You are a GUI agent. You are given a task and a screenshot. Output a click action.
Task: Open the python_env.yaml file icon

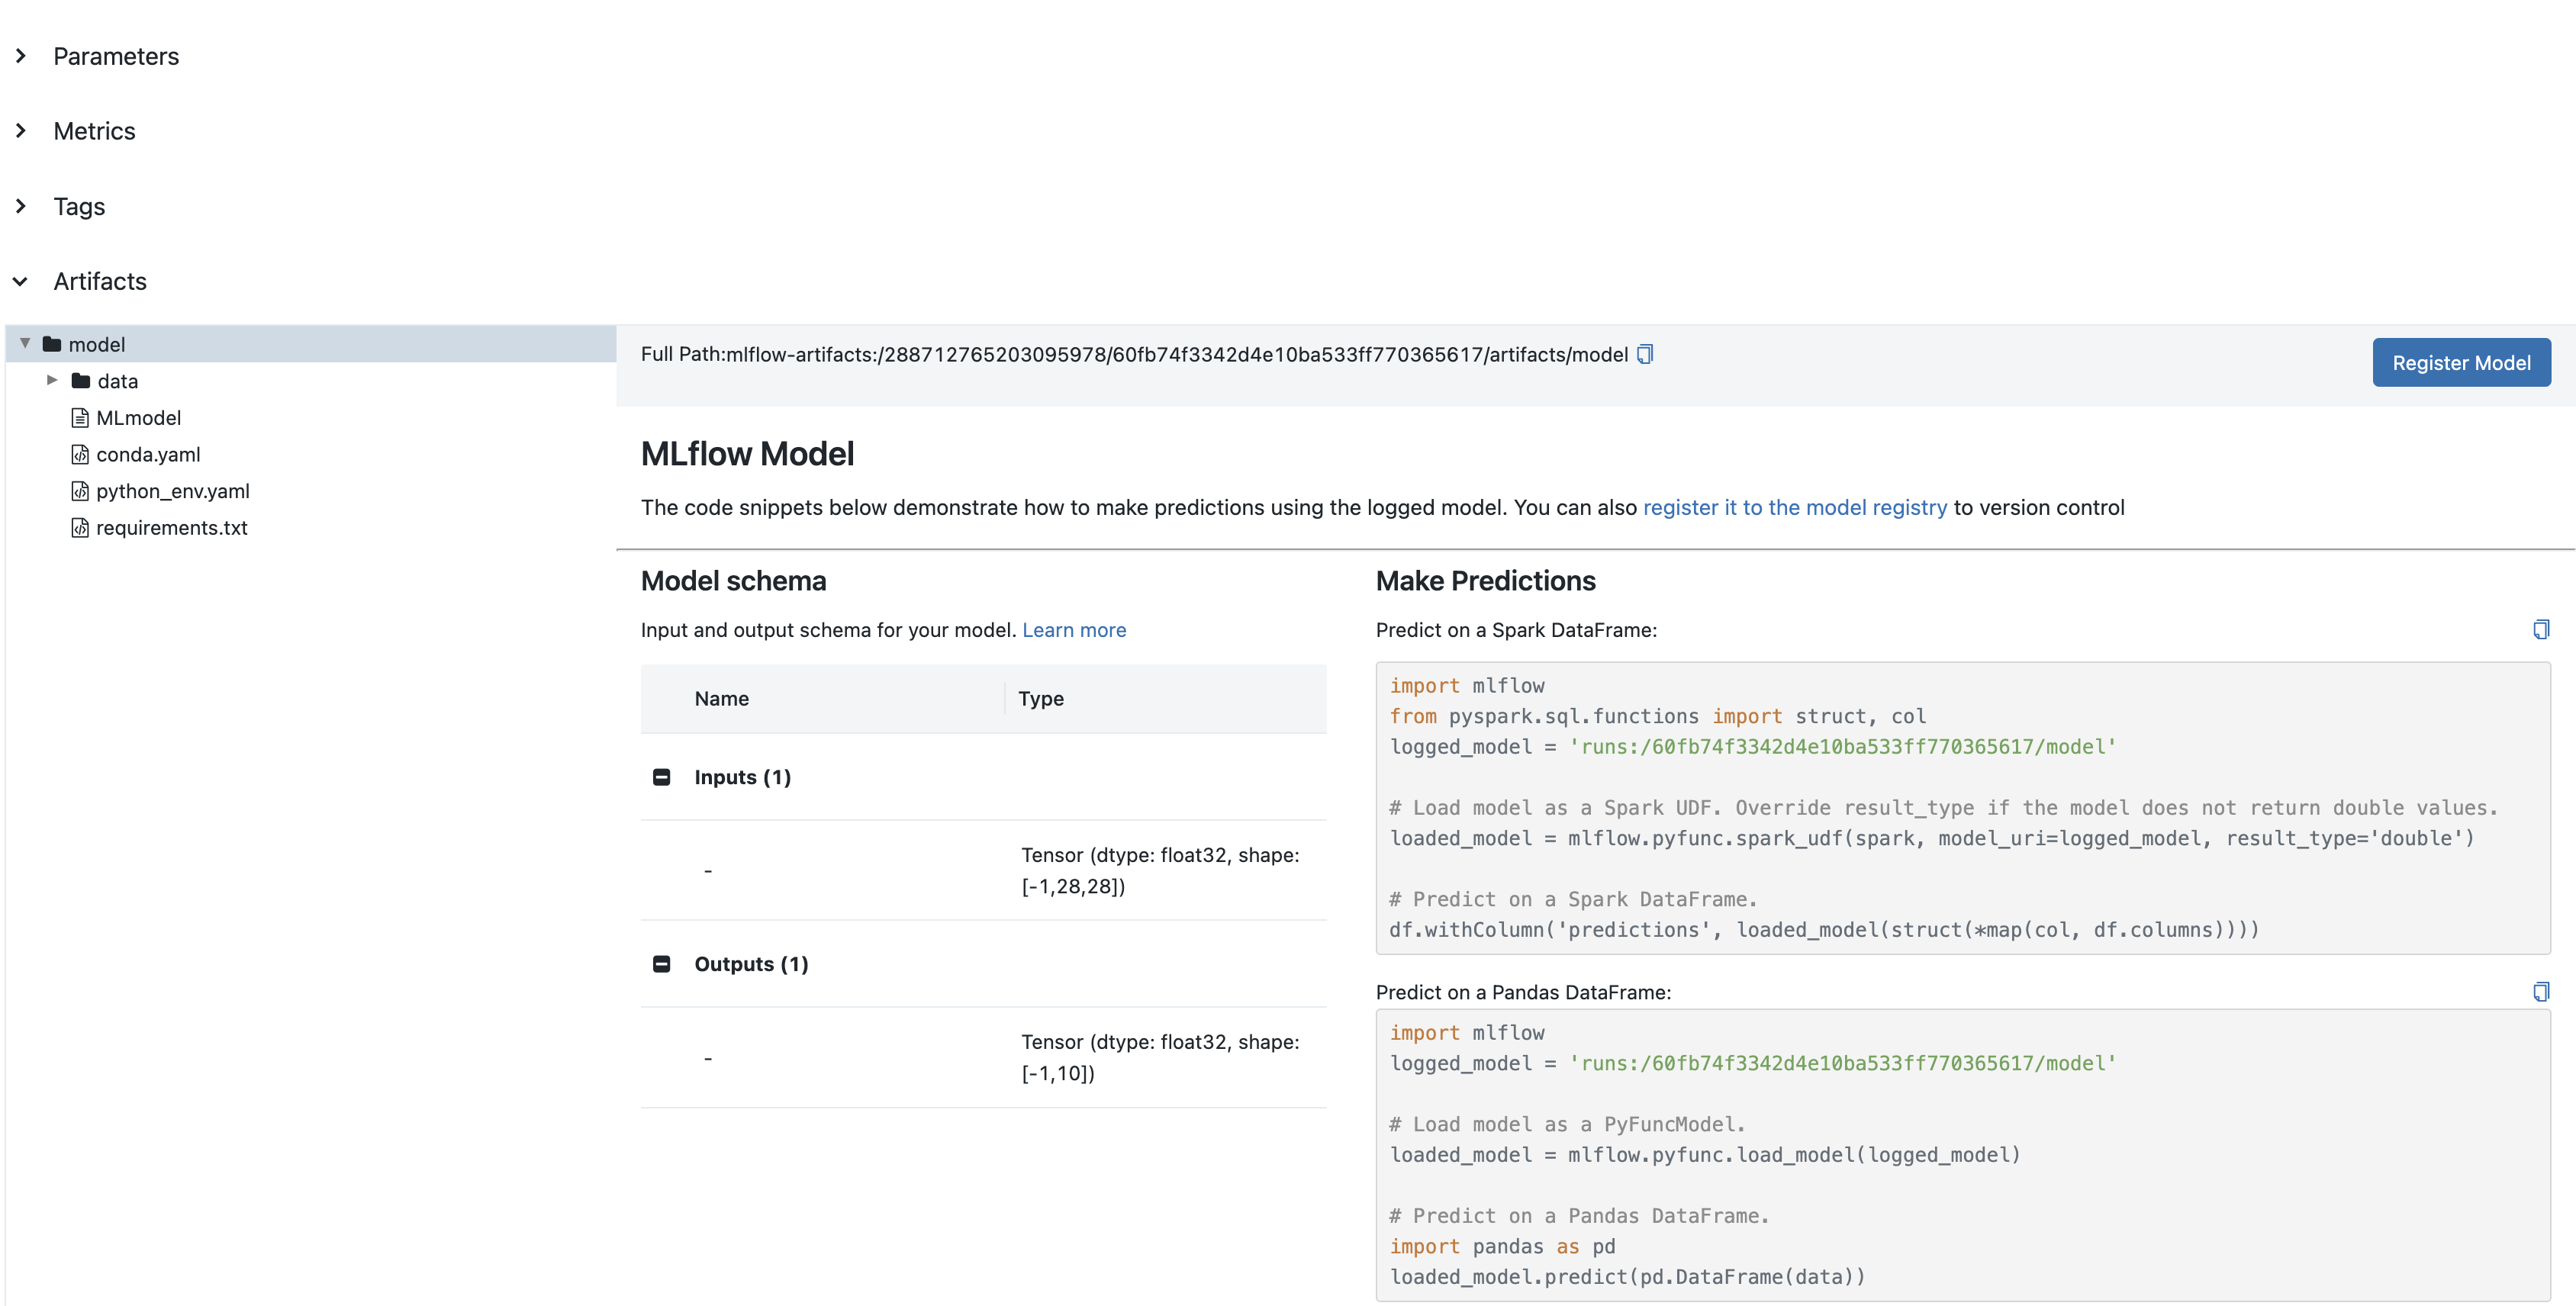pyautogui.click(x=80, y=491)
